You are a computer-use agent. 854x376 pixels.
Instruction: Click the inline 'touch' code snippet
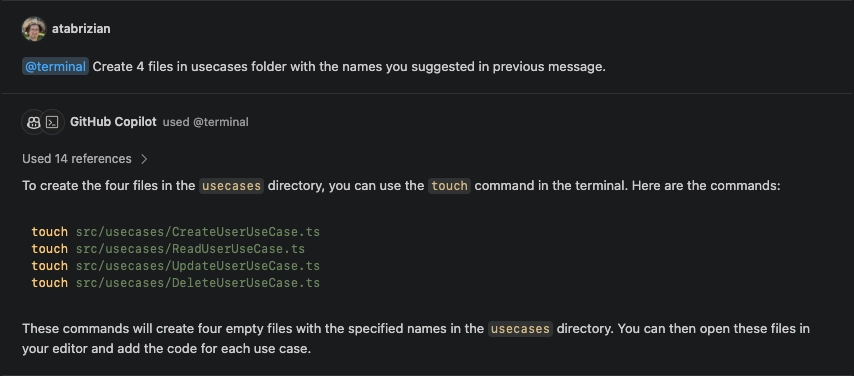[x=449, y=186]
